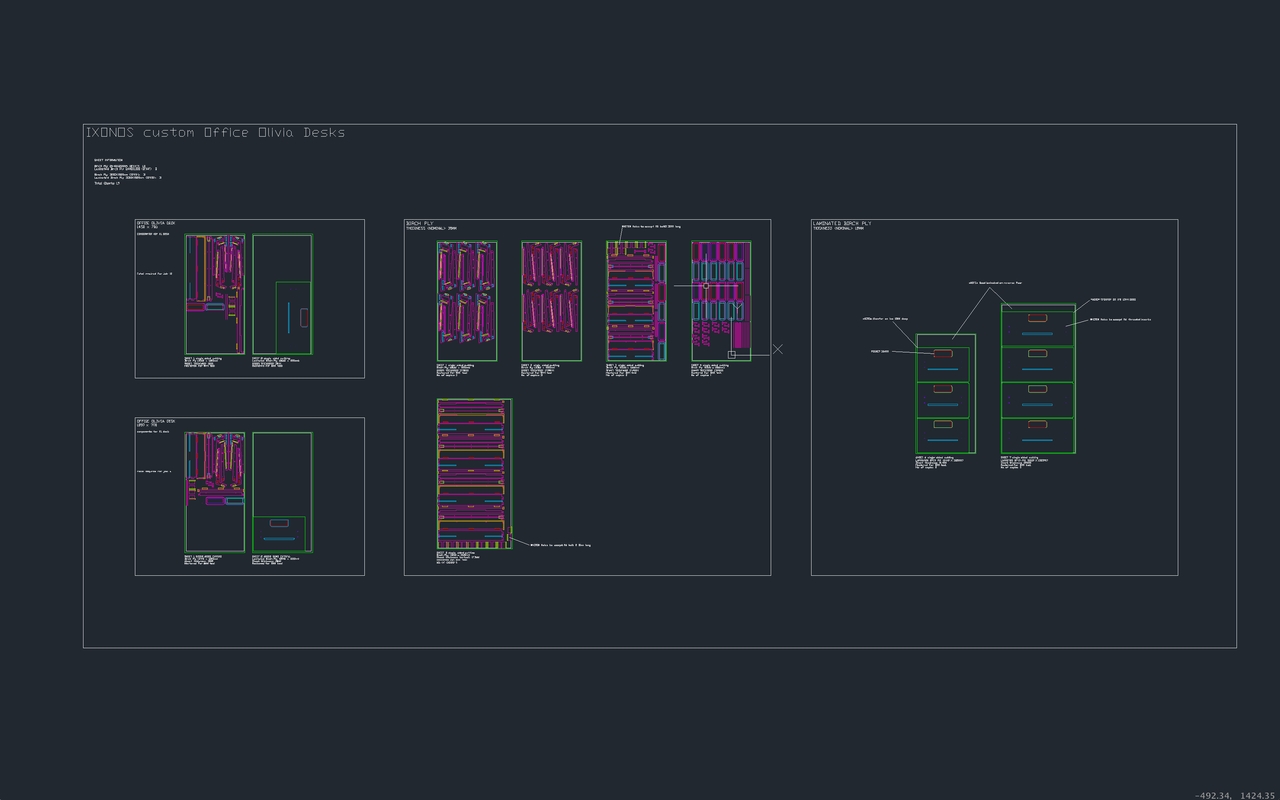
Task: Select the crosshair pick box on the nest sheet
Action: coord(706,286)
